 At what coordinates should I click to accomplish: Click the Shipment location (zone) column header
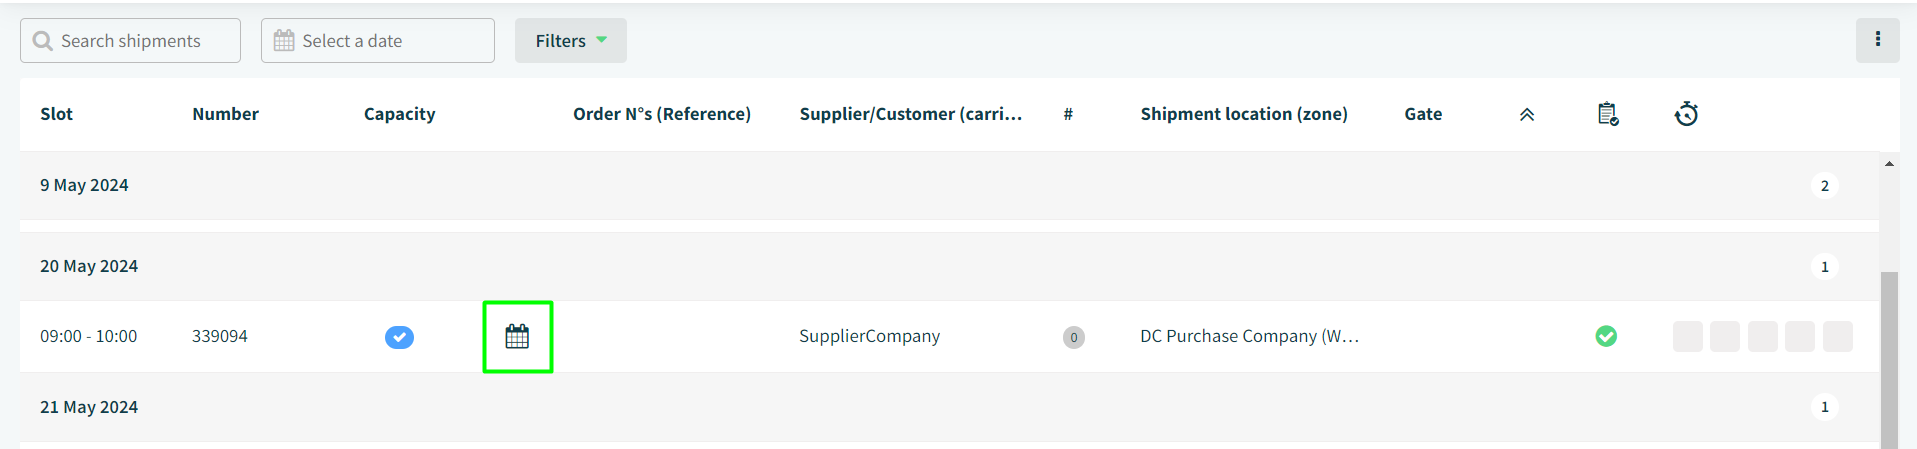click(1244, 114)
